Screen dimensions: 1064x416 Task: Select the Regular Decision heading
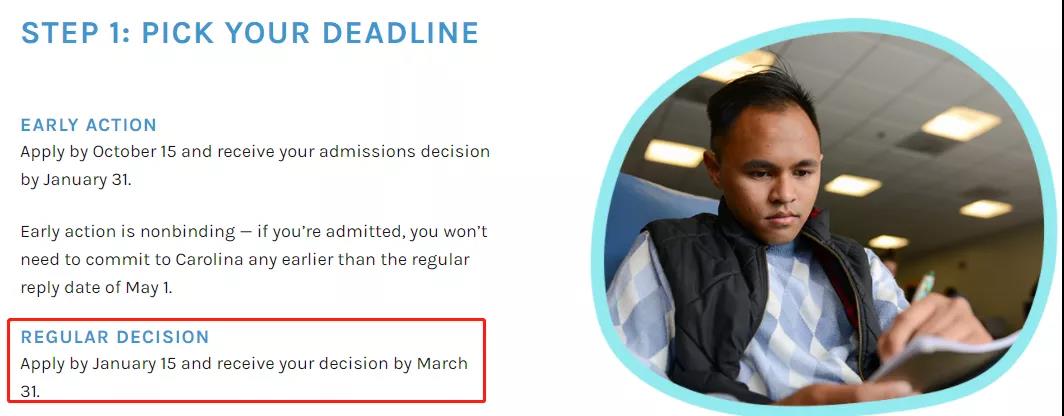[115, 337]
